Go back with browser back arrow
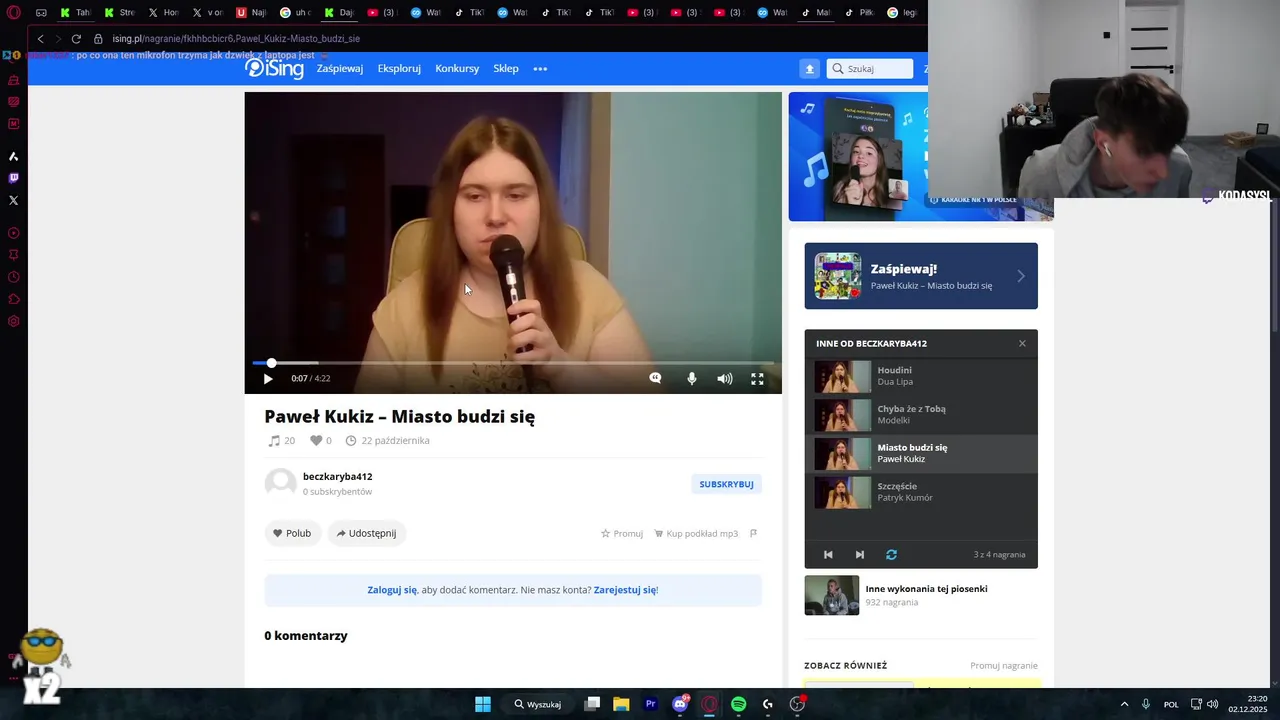Screen dimensions: 1280x720 coord(40,39)
